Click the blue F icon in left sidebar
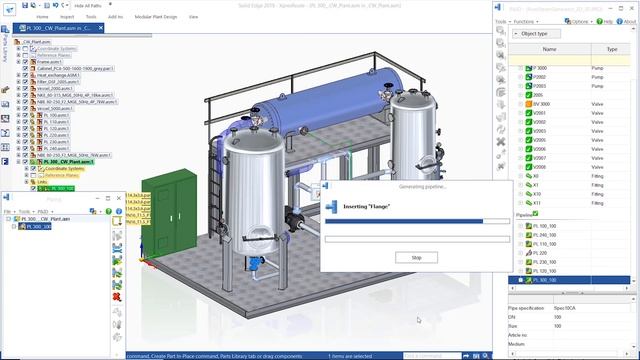This screenshot has width=640, height=360. pos(5,162)
